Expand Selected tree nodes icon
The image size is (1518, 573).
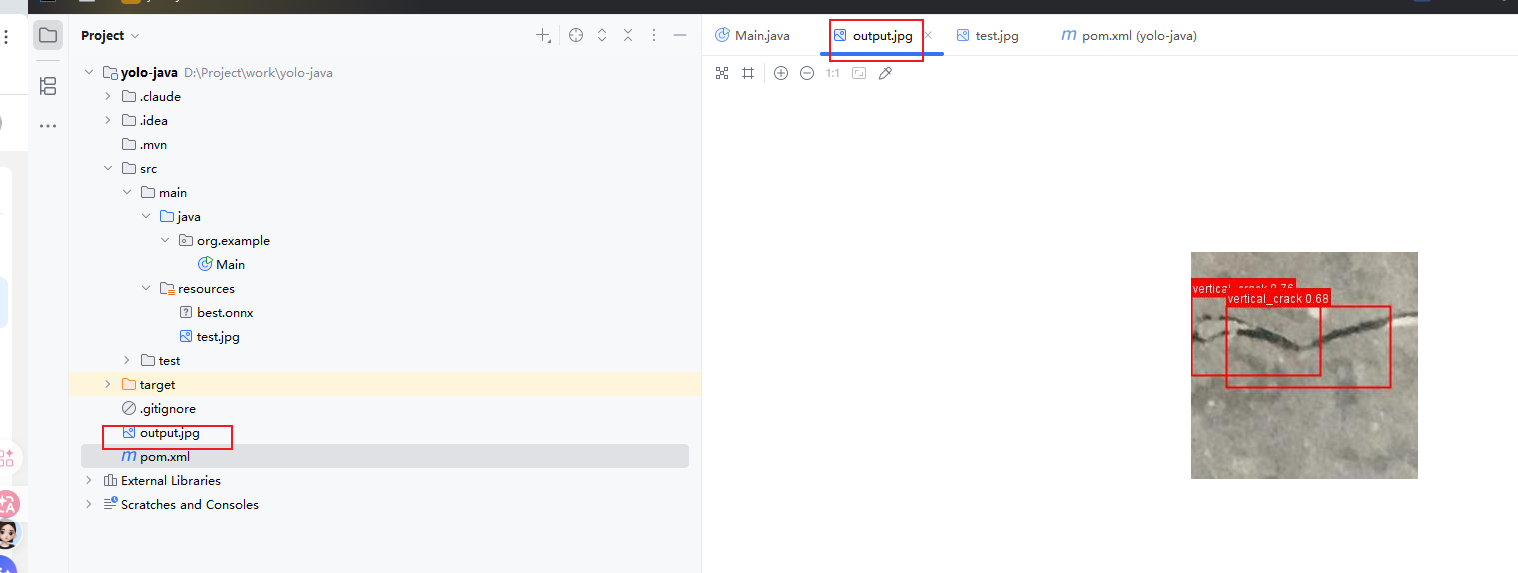coord(602,35)
